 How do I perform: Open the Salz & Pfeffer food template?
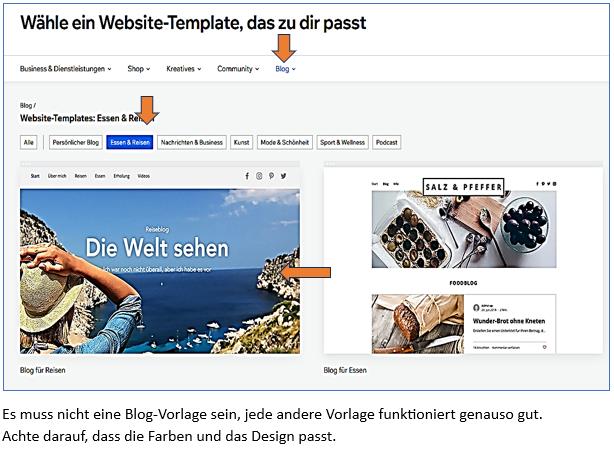pyautogui.click(x=463, y=258)
